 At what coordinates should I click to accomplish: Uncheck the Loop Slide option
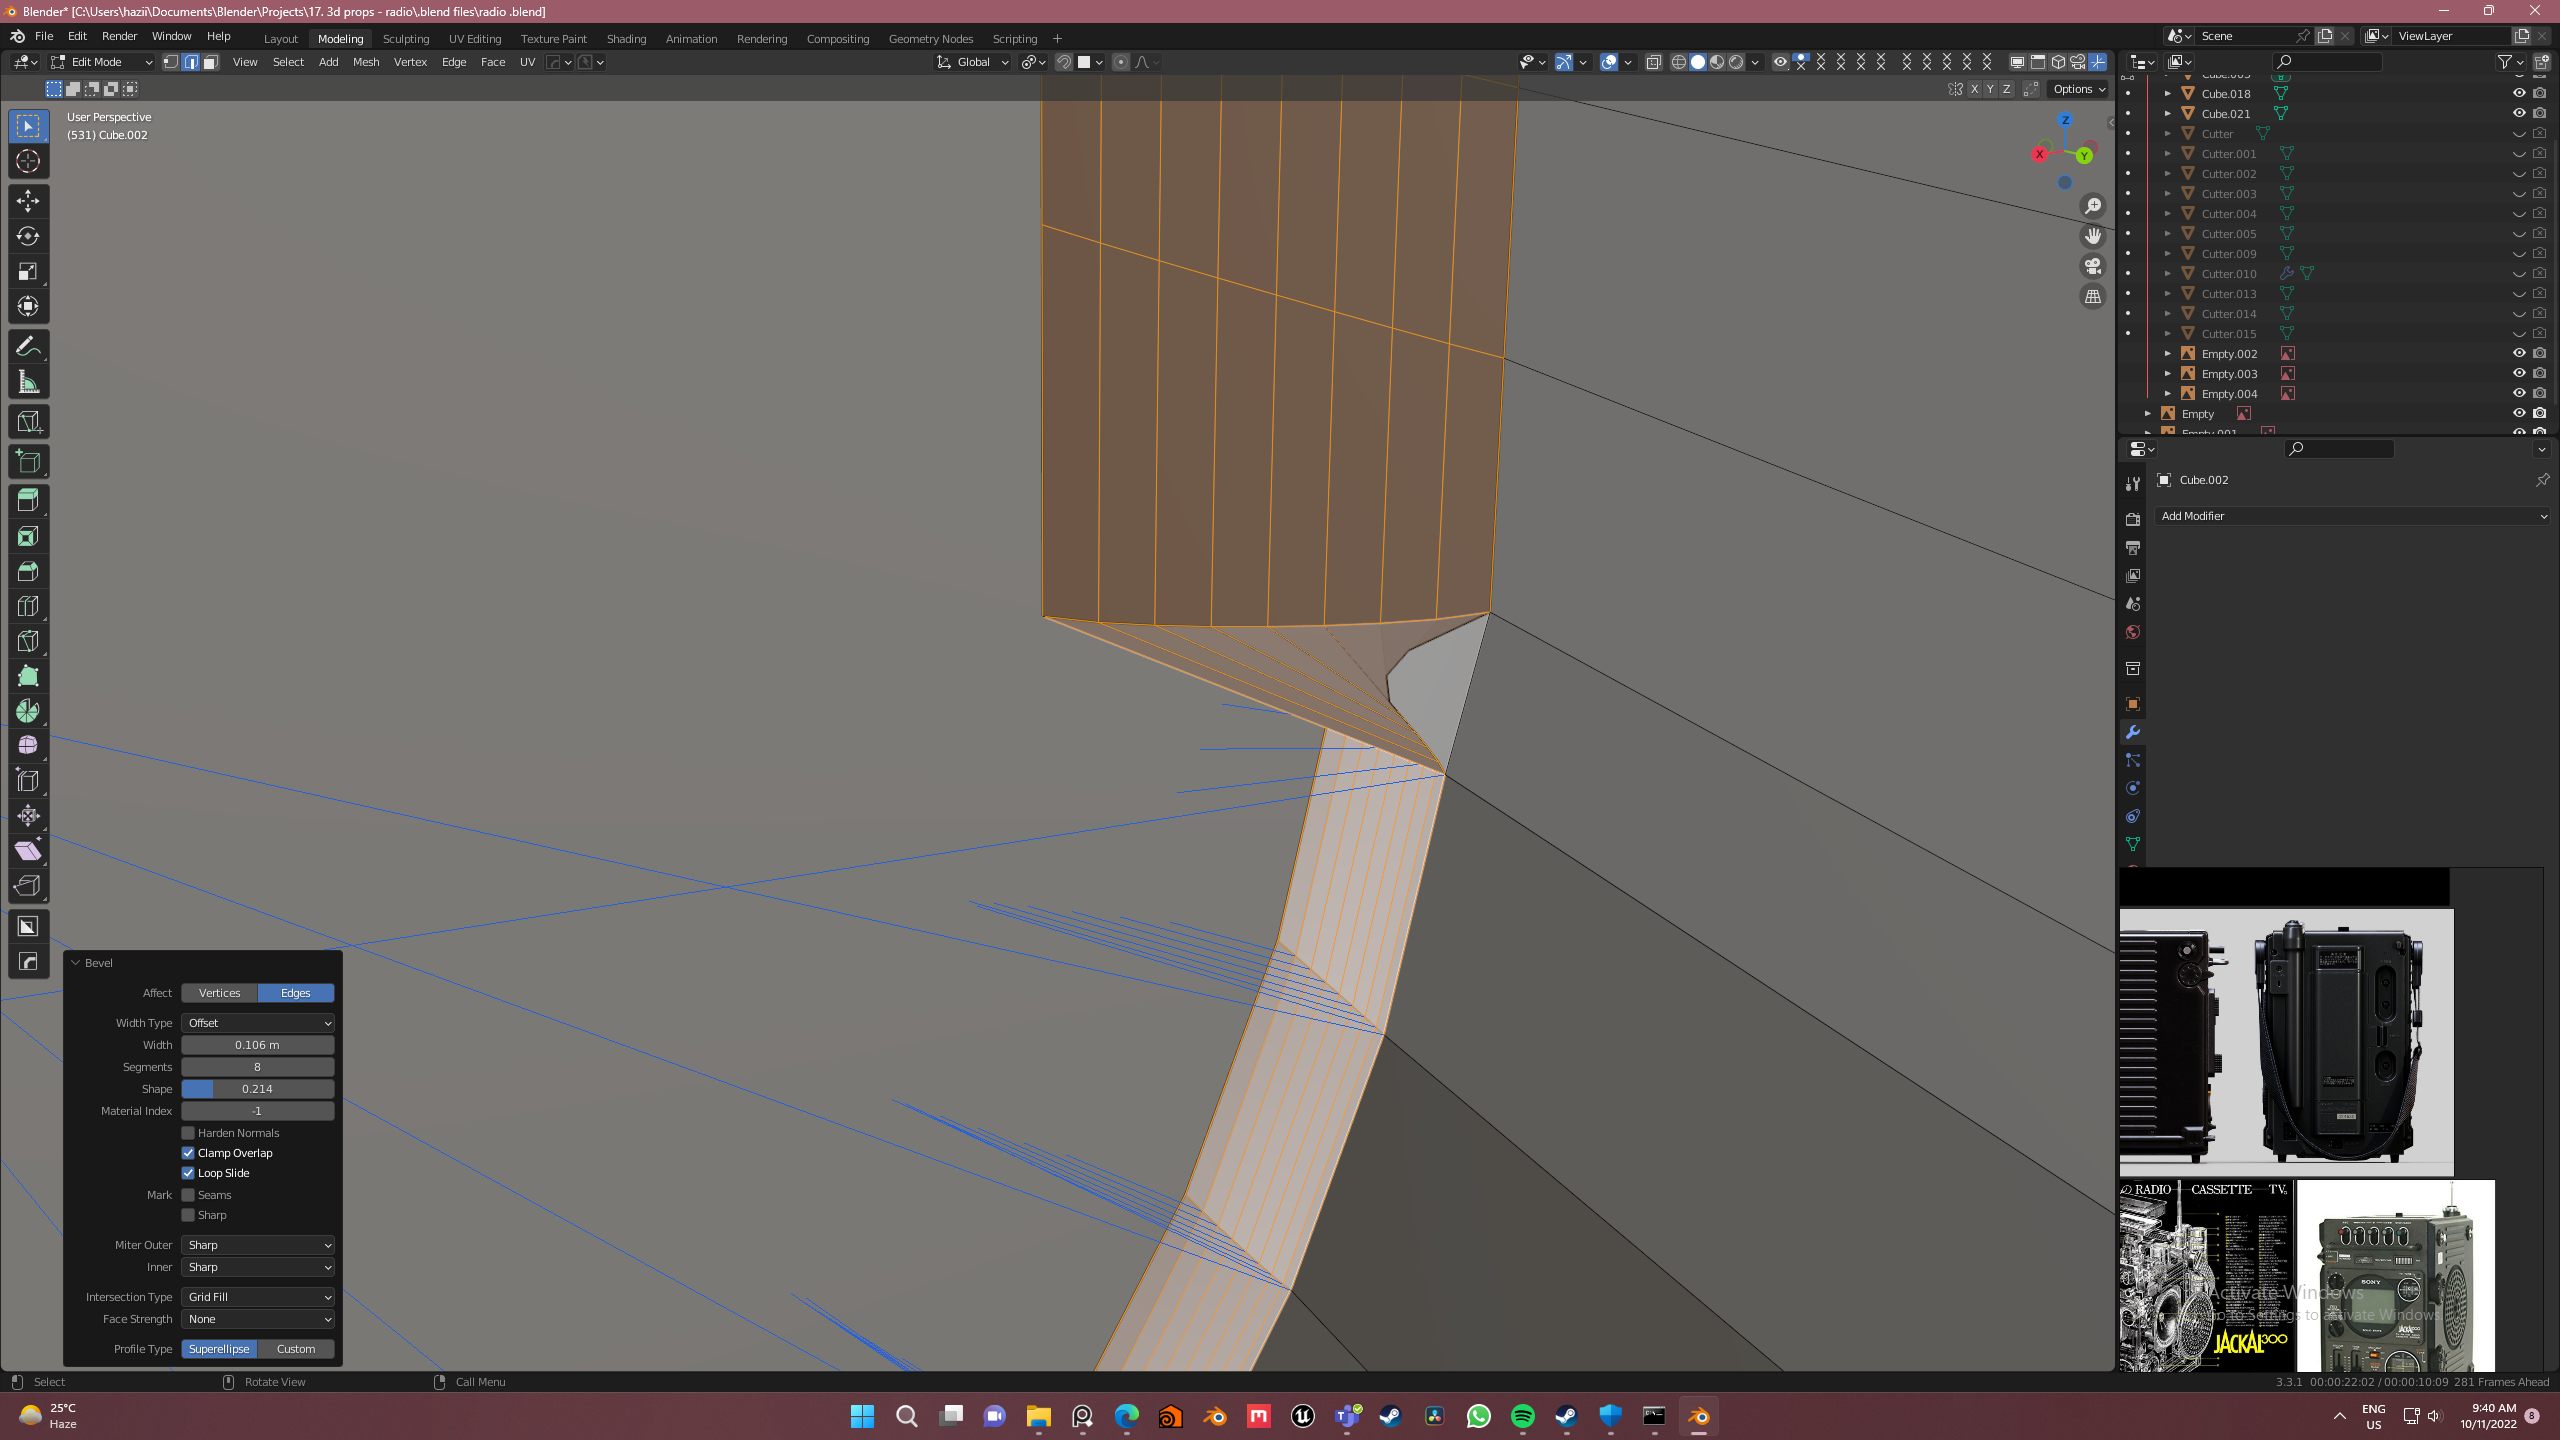tap(188, 1173)
